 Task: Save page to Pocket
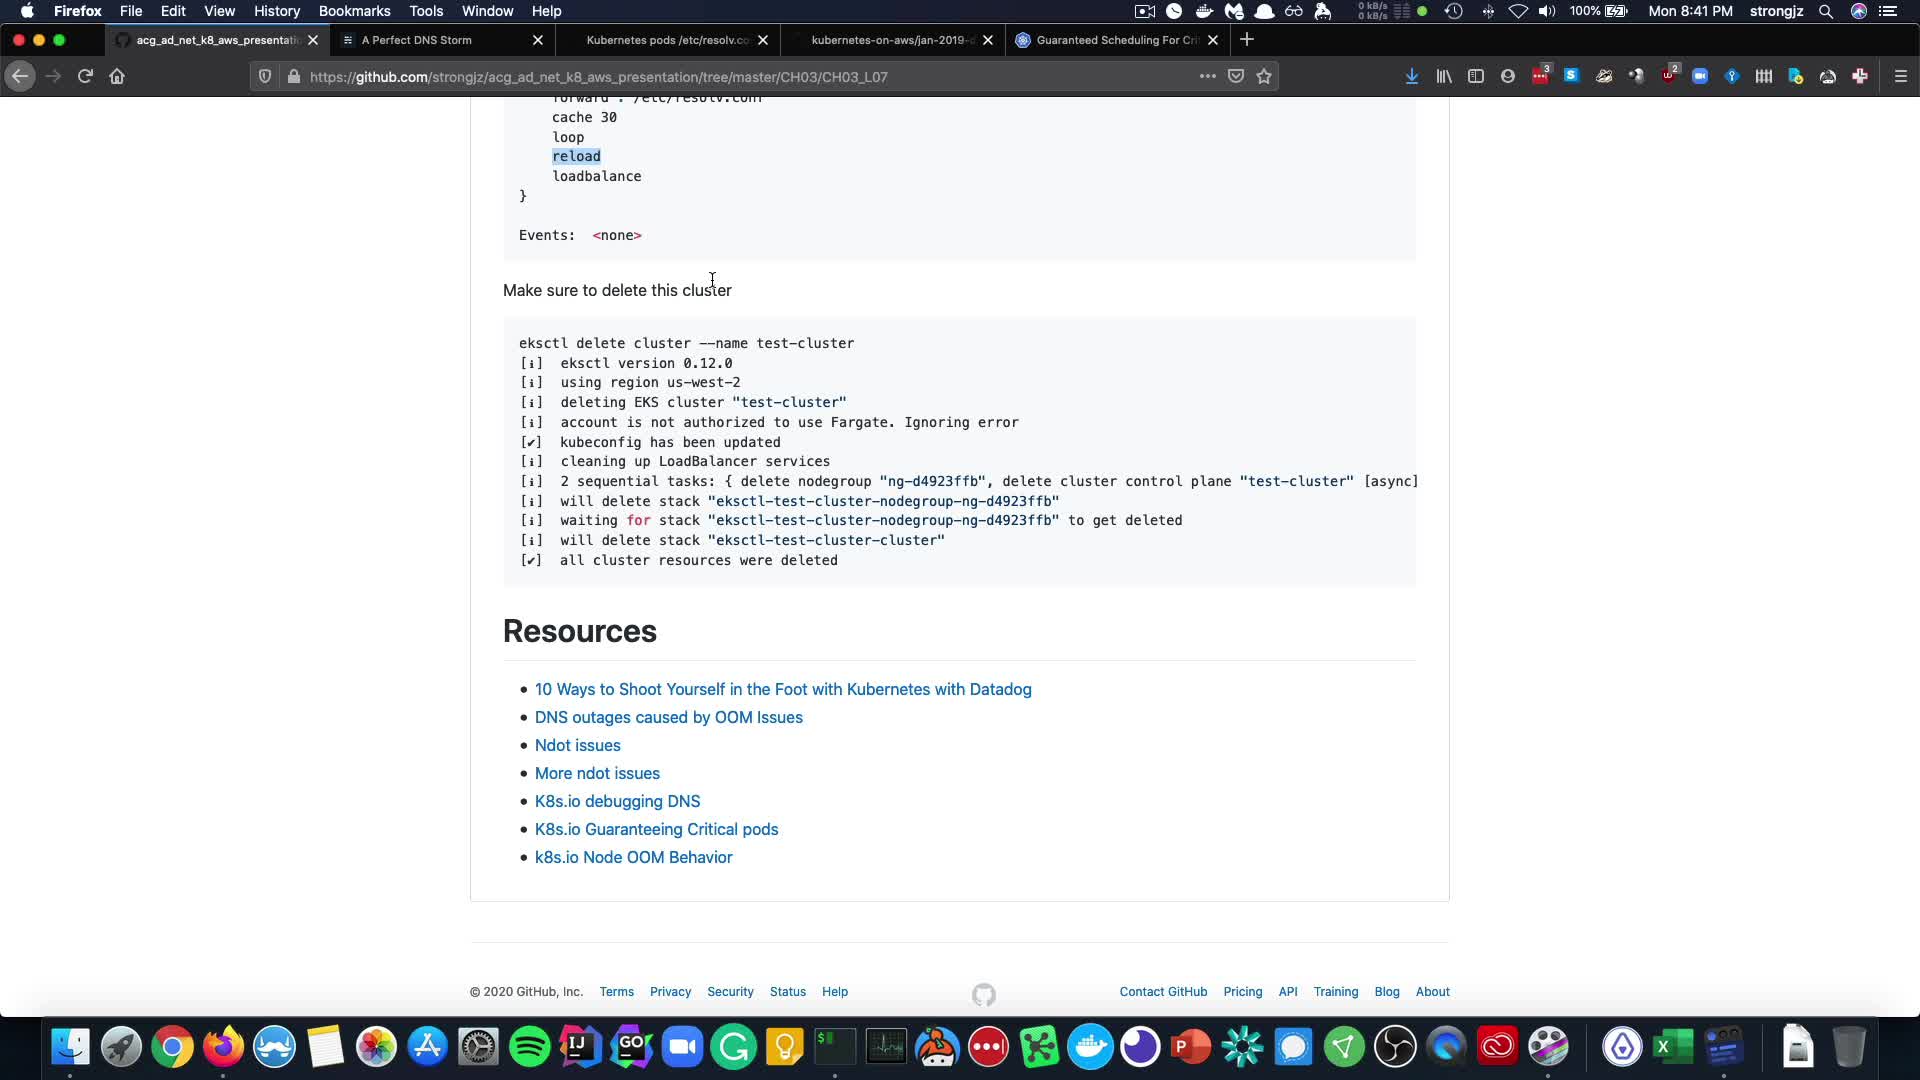[1236, 76]
